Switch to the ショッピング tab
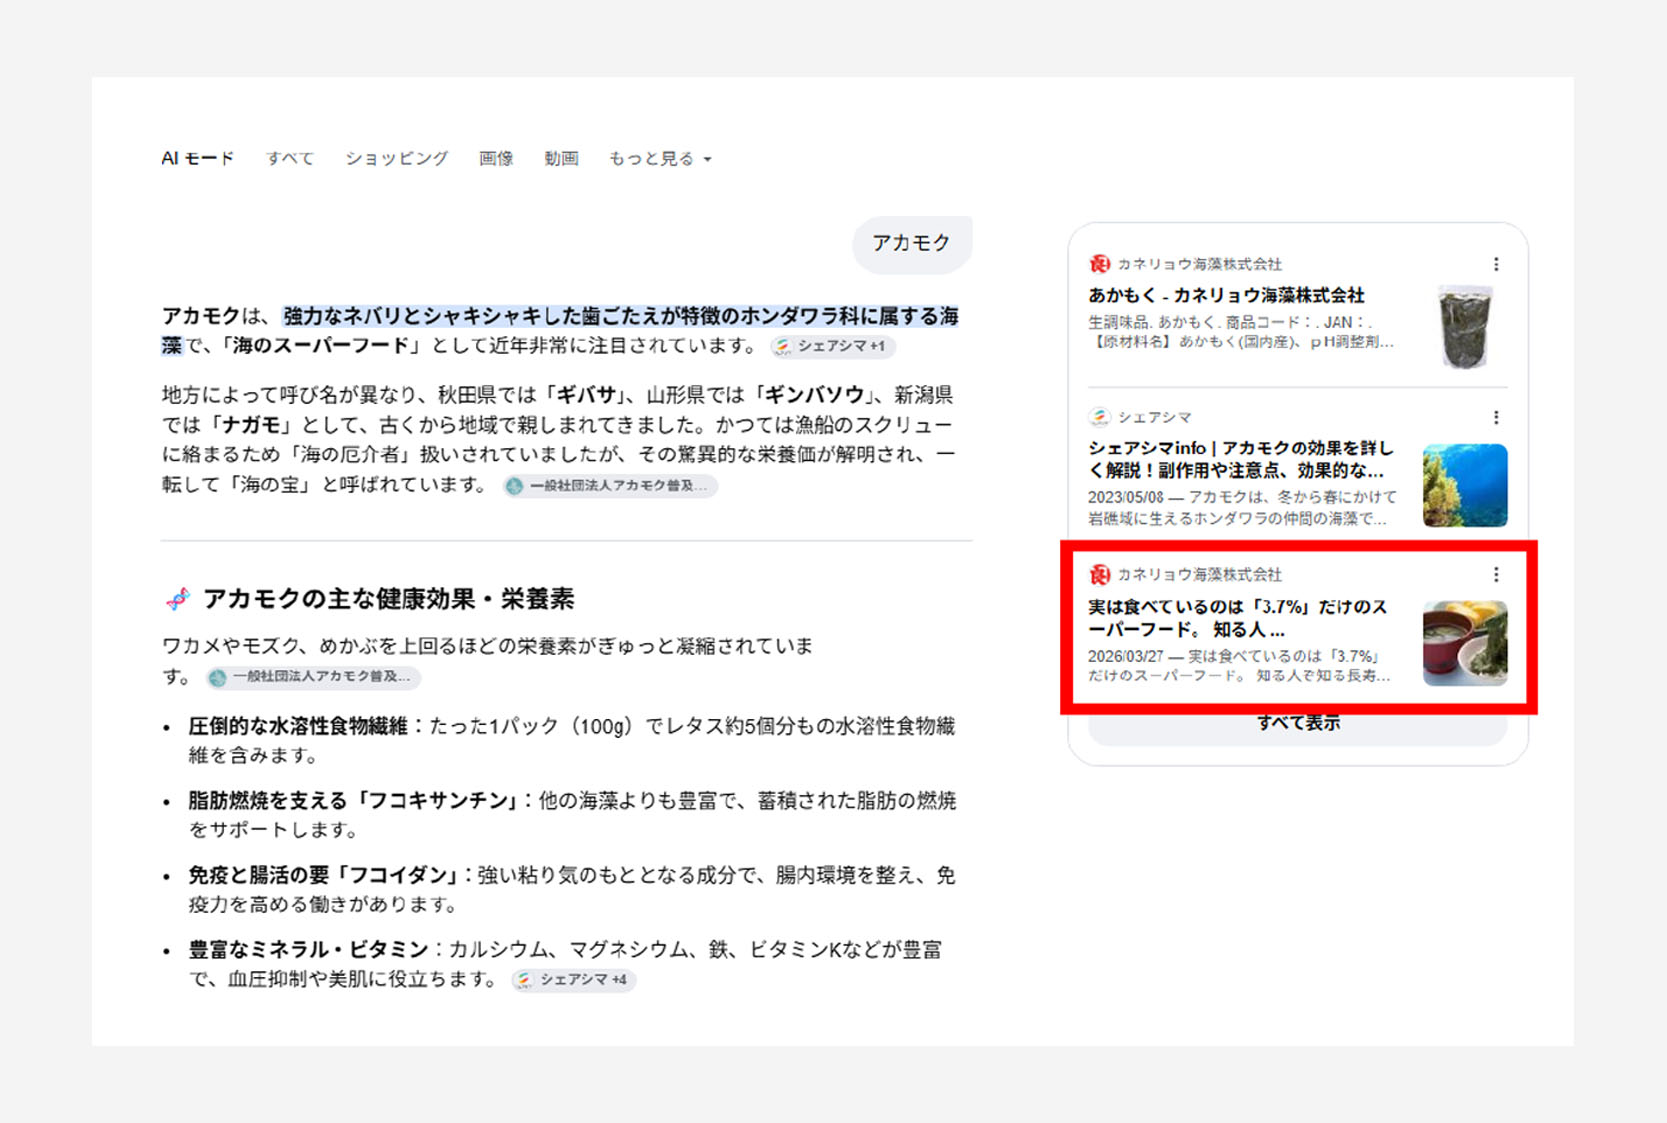The image size is (1667, 1123). click(397, 158)
